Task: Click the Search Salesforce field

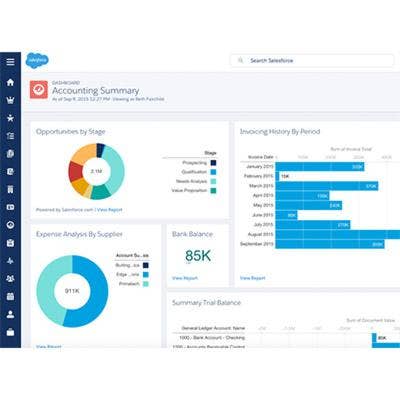Action: pyautogui.click(x=312, y=60)
